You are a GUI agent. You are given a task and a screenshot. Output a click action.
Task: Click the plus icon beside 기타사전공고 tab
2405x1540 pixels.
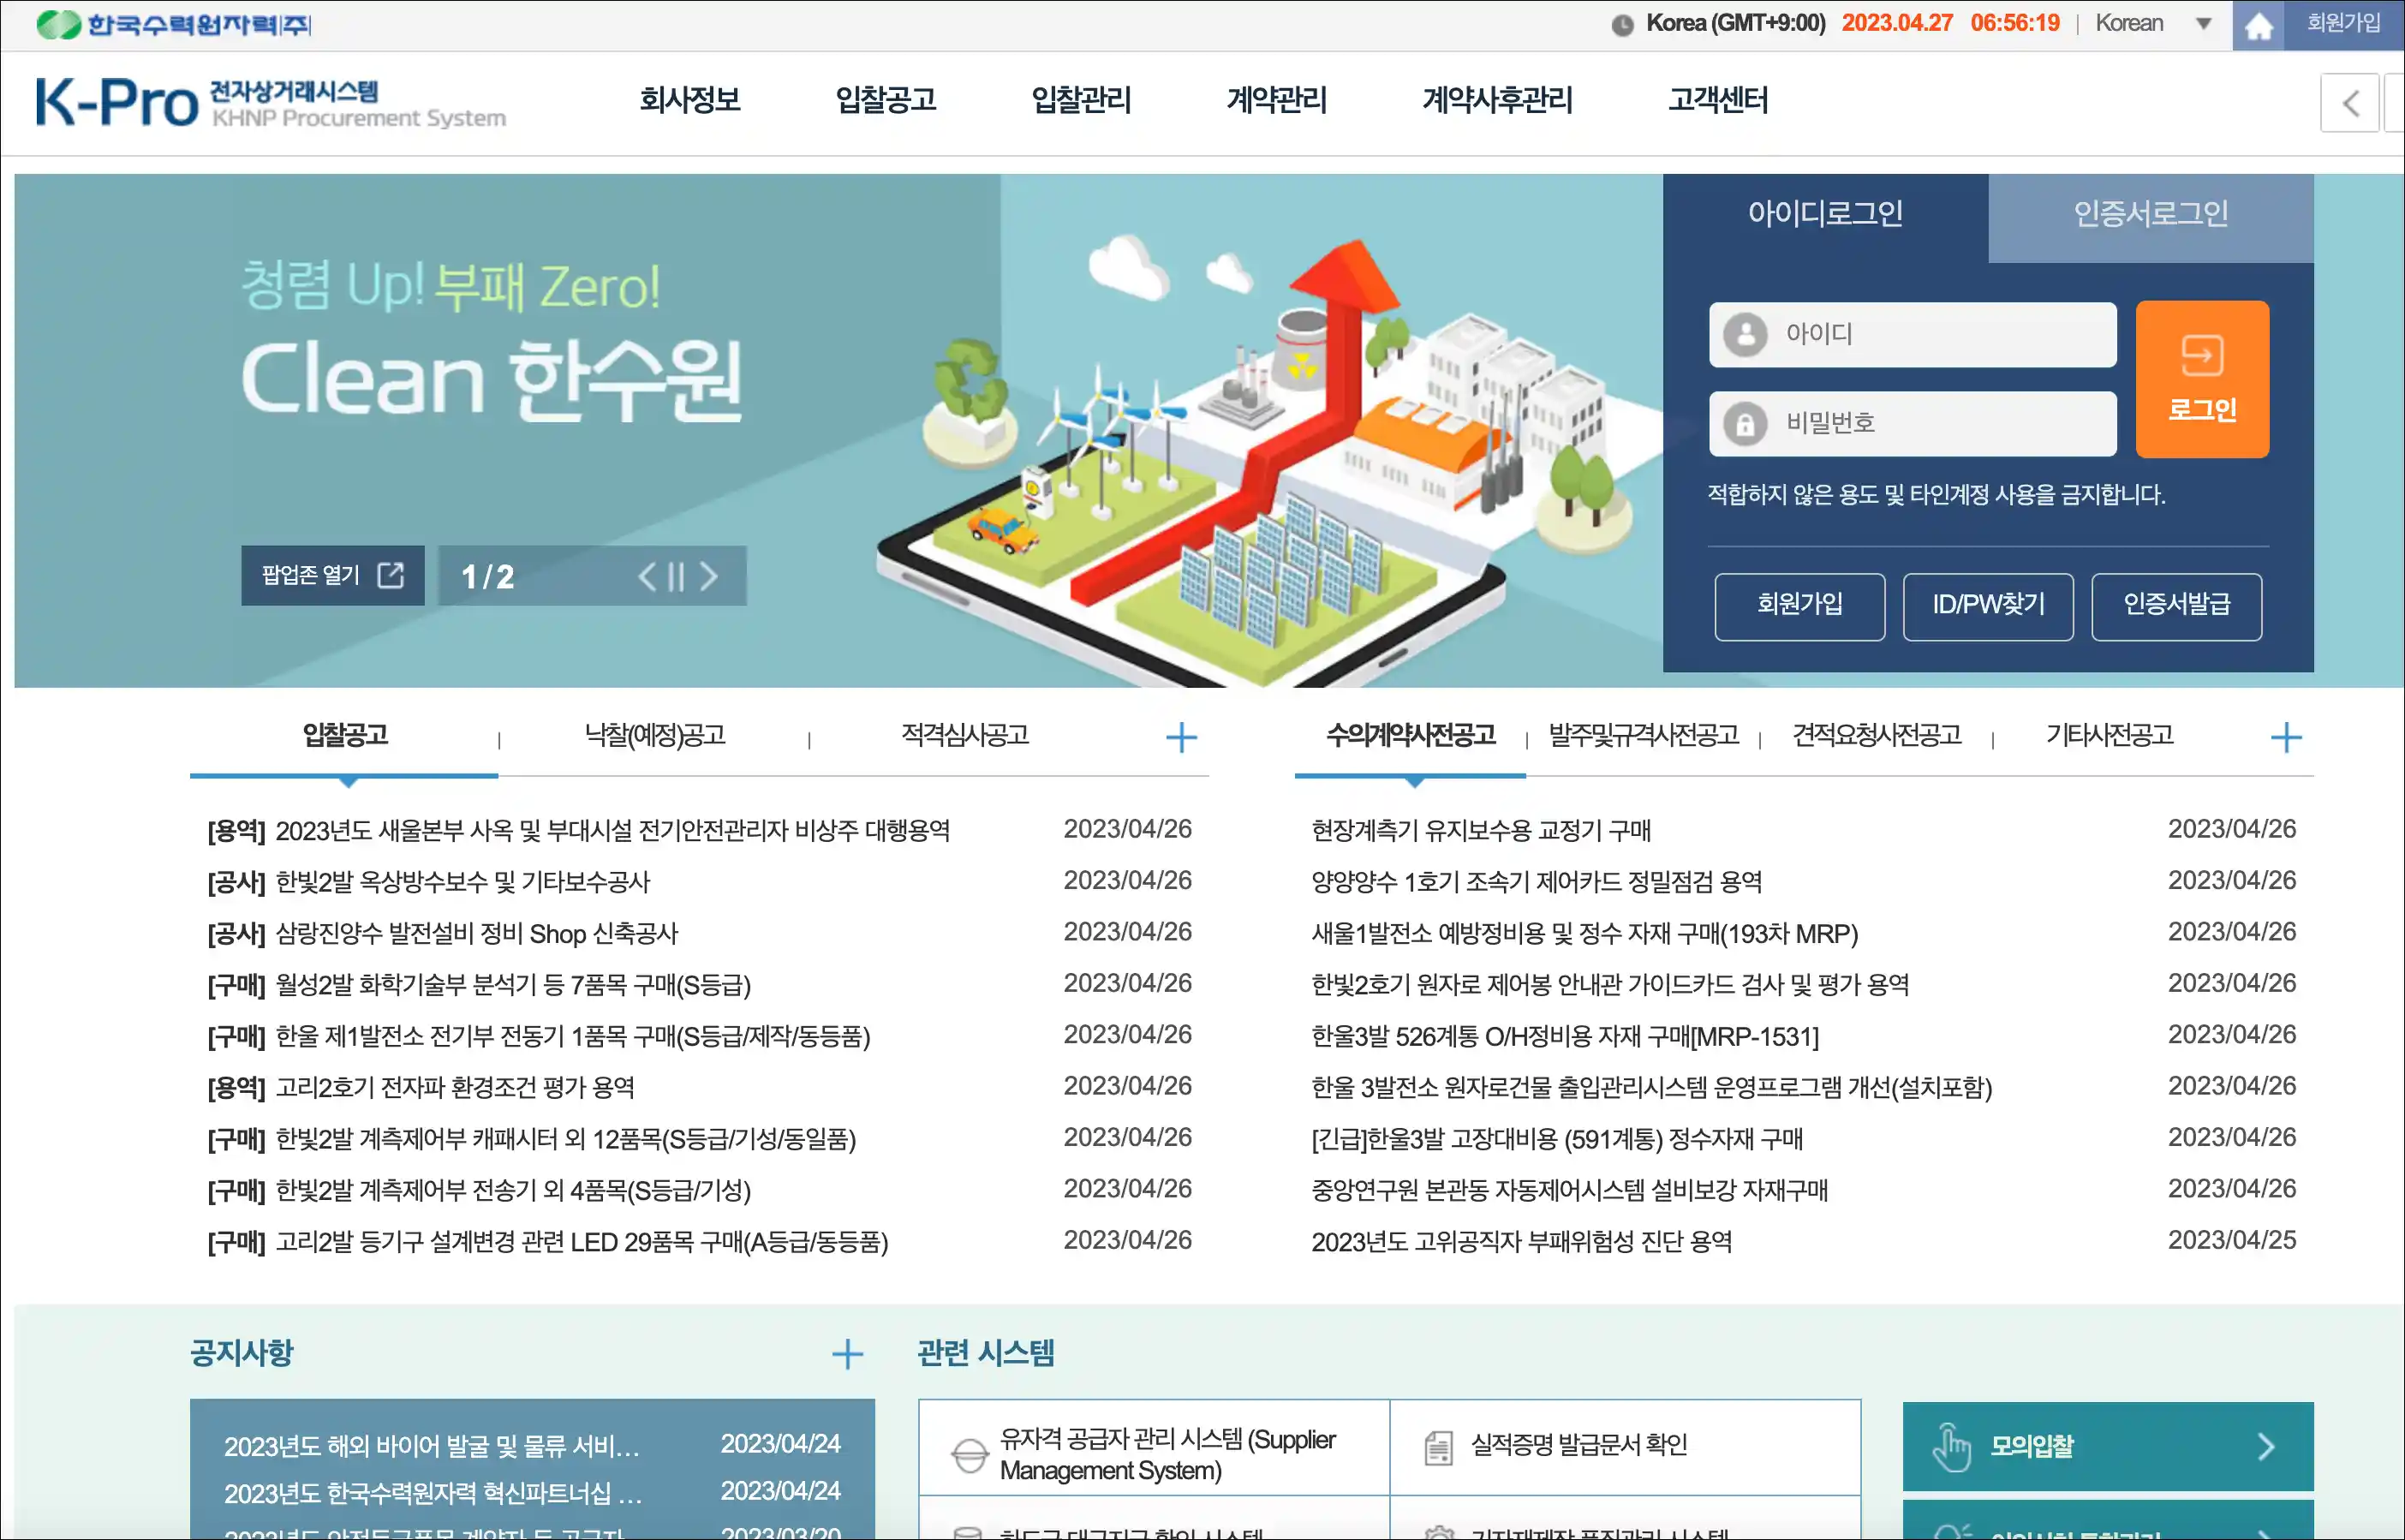[x=2286, y=738]
